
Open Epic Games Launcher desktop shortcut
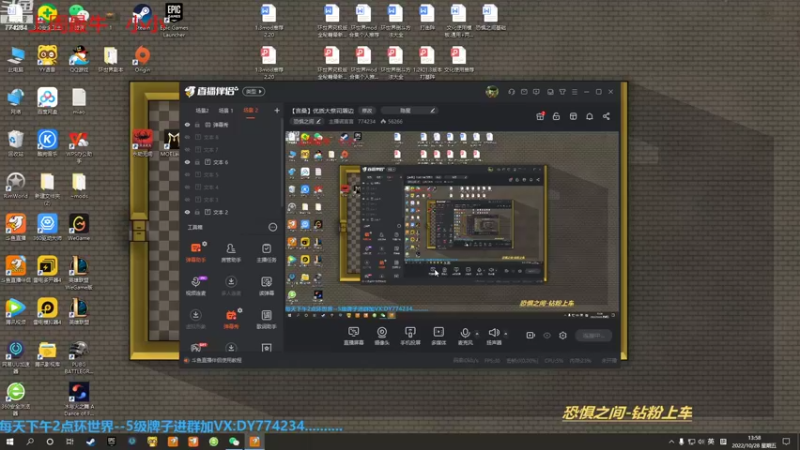point(174,20)
